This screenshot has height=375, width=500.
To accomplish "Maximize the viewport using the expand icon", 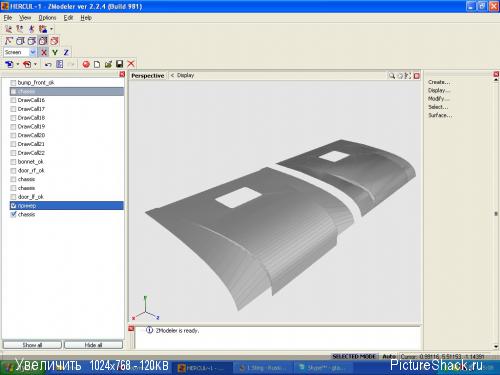I will coord(408,76).
